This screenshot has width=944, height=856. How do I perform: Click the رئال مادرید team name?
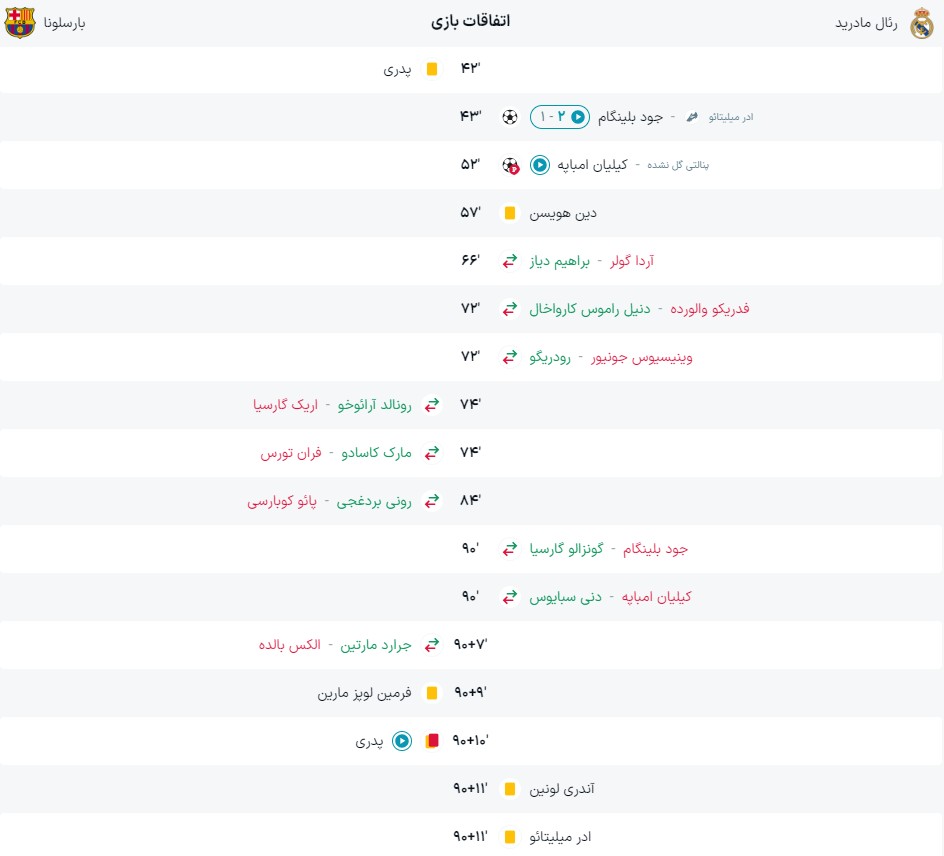(867, 22)
